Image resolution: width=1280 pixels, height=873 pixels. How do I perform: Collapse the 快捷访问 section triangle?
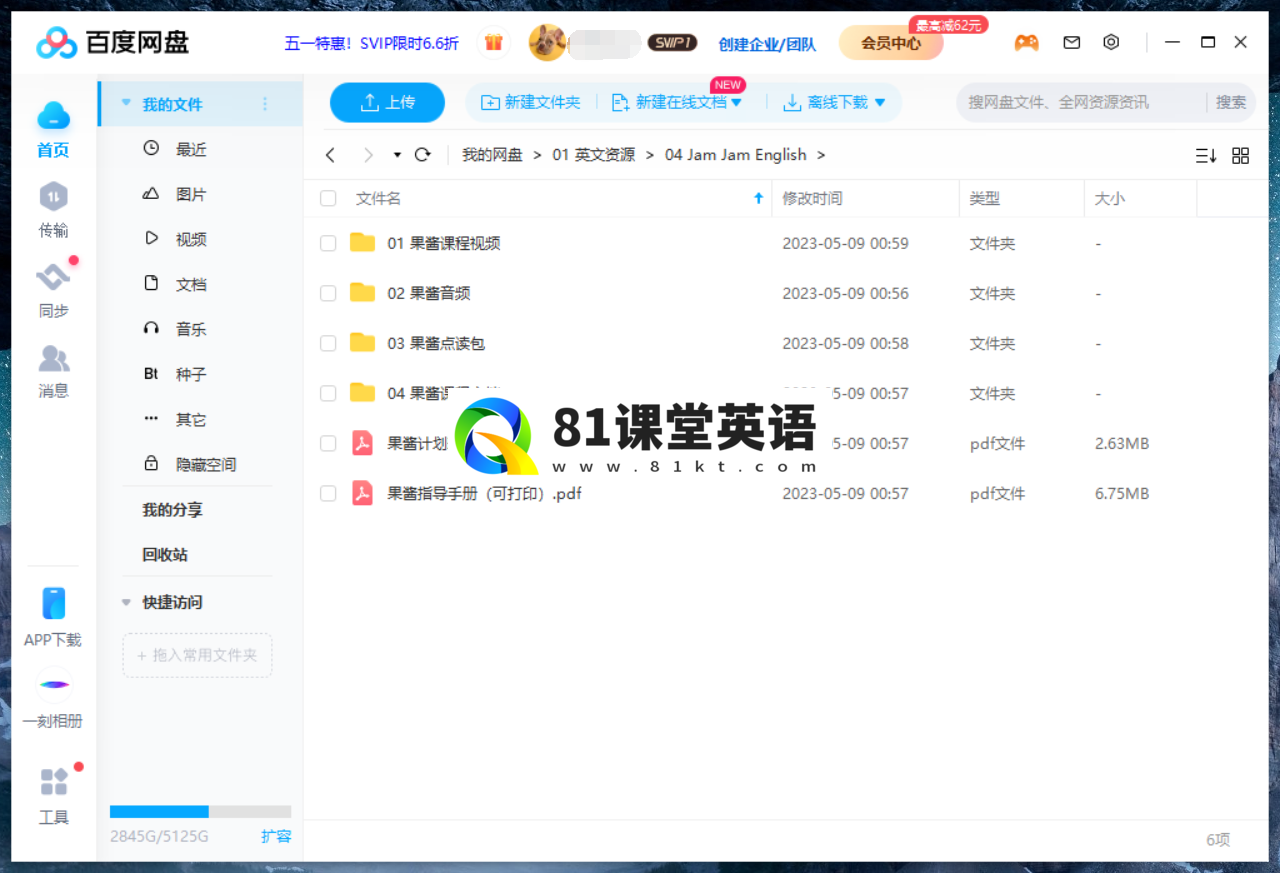126,602
